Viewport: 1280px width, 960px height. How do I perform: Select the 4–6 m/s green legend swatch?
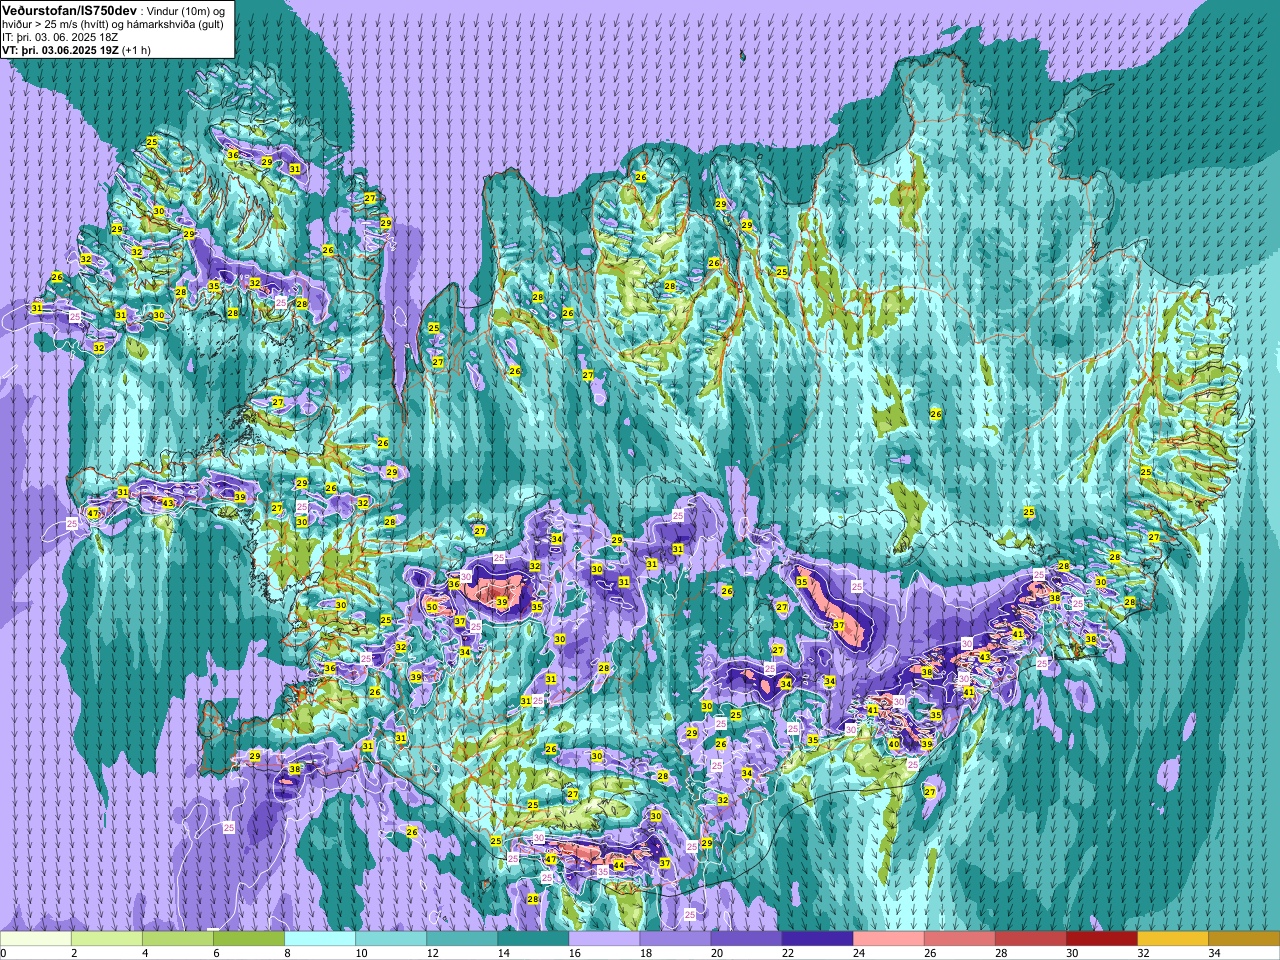point(178,939)
